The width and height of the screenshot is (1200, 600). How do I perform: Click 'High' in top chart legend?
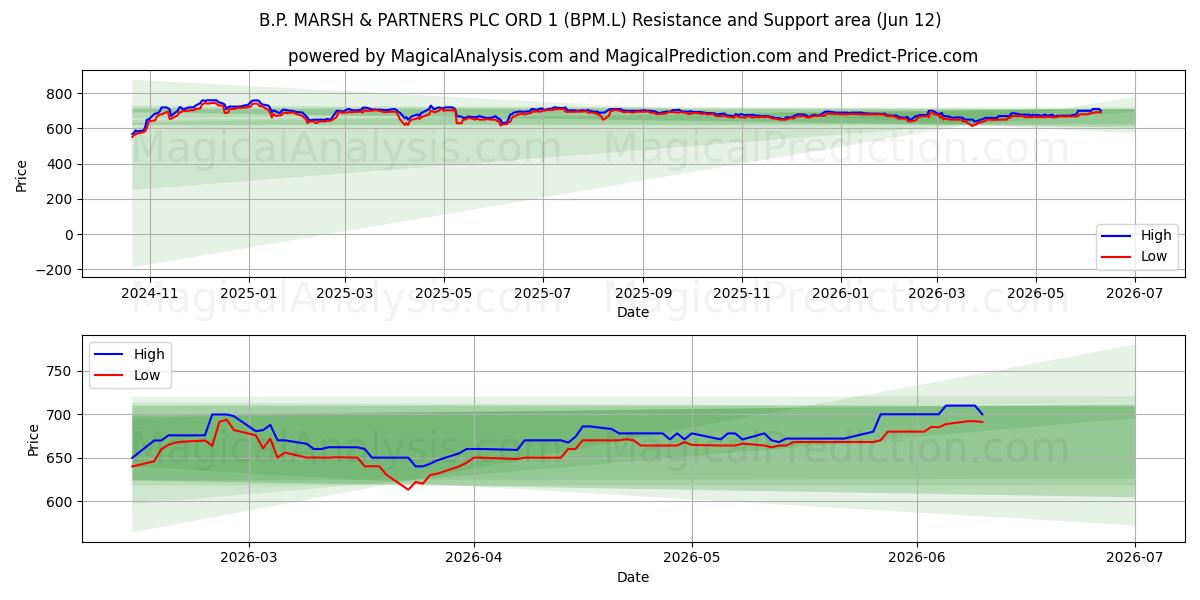click(x=1156, y=236)
